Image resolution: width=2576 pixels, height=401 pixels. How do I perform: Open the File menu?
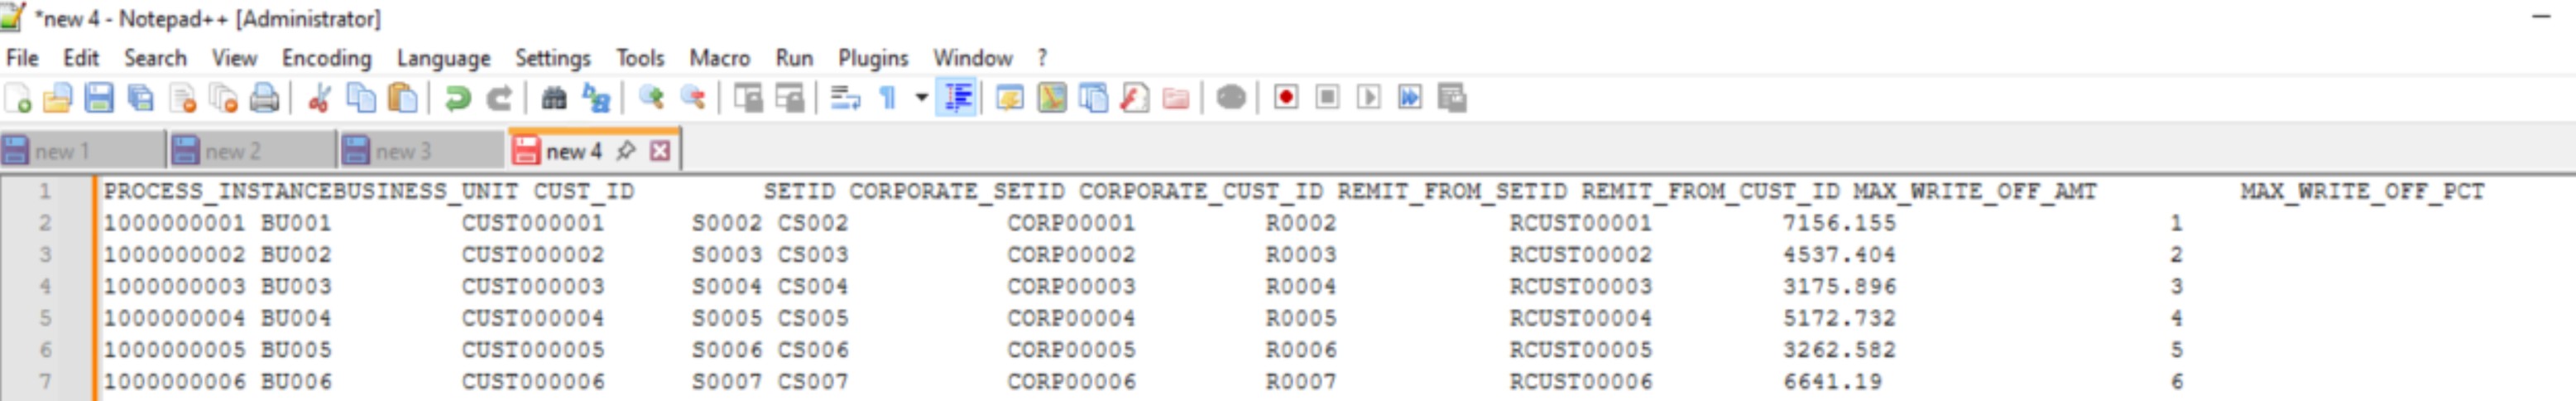coord(22,58)
